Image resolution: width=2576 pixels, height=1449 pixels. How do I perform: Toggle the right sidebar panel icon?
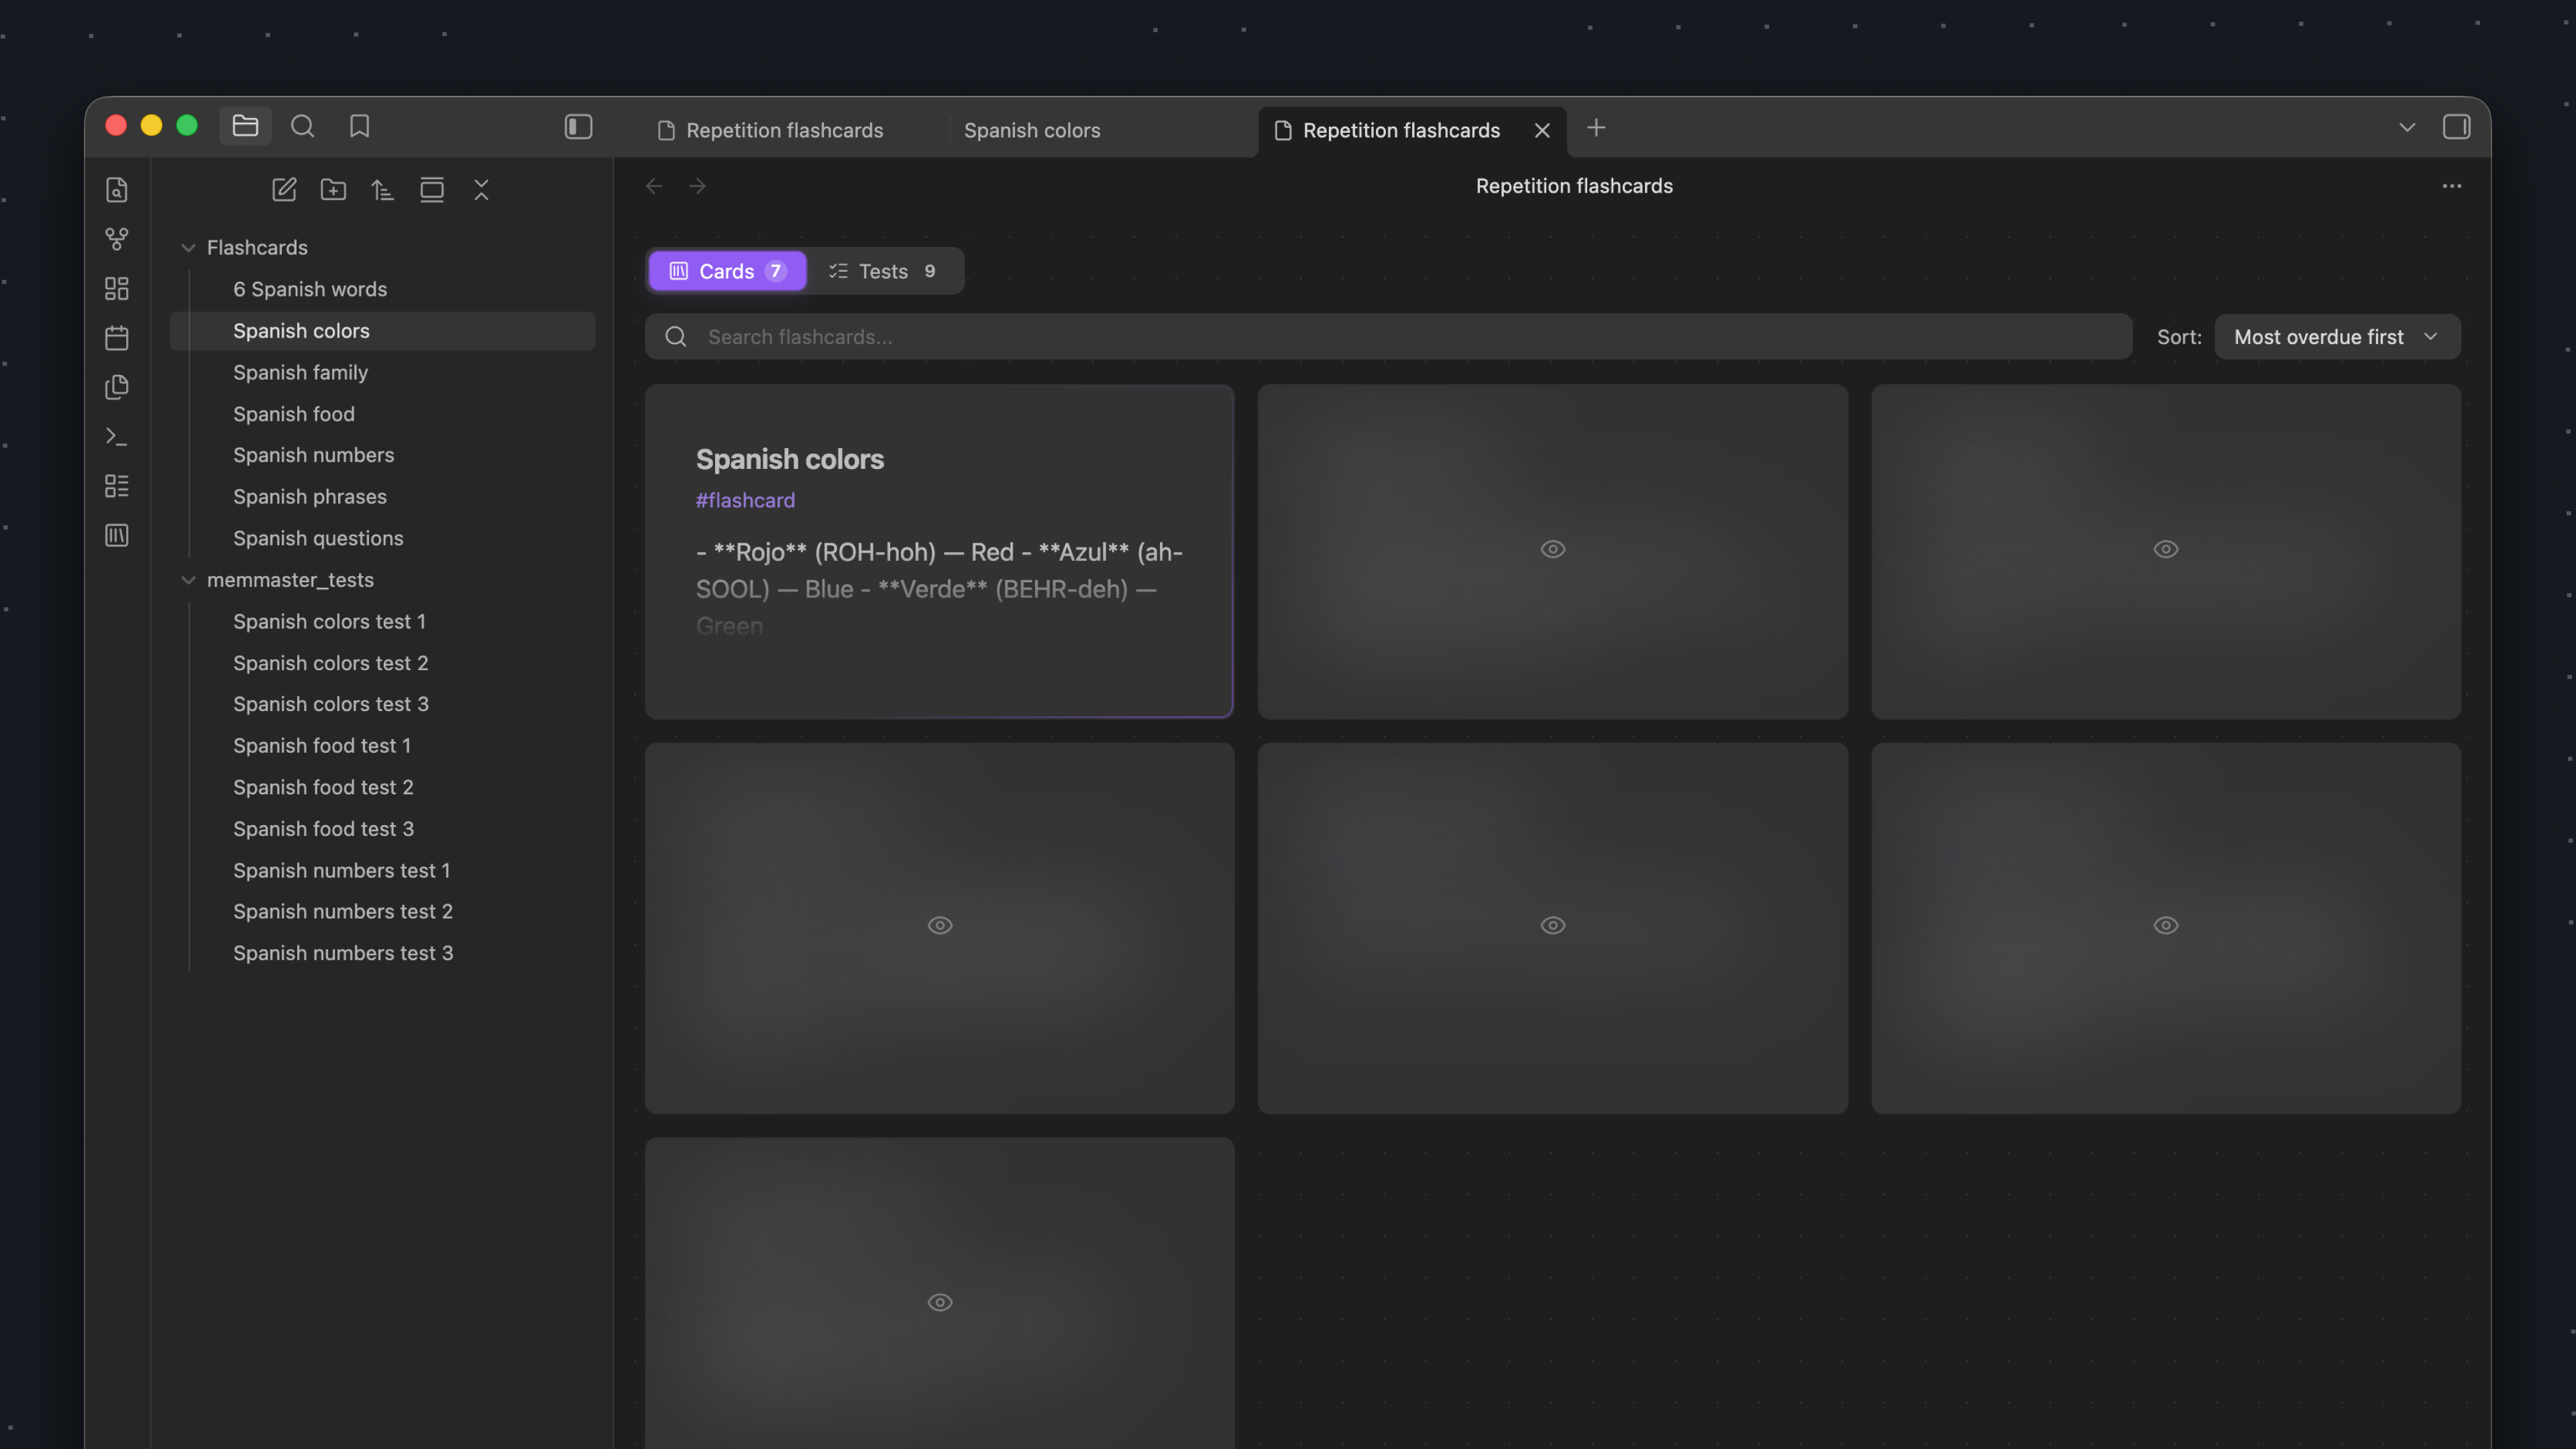(x=2456, y=127)
